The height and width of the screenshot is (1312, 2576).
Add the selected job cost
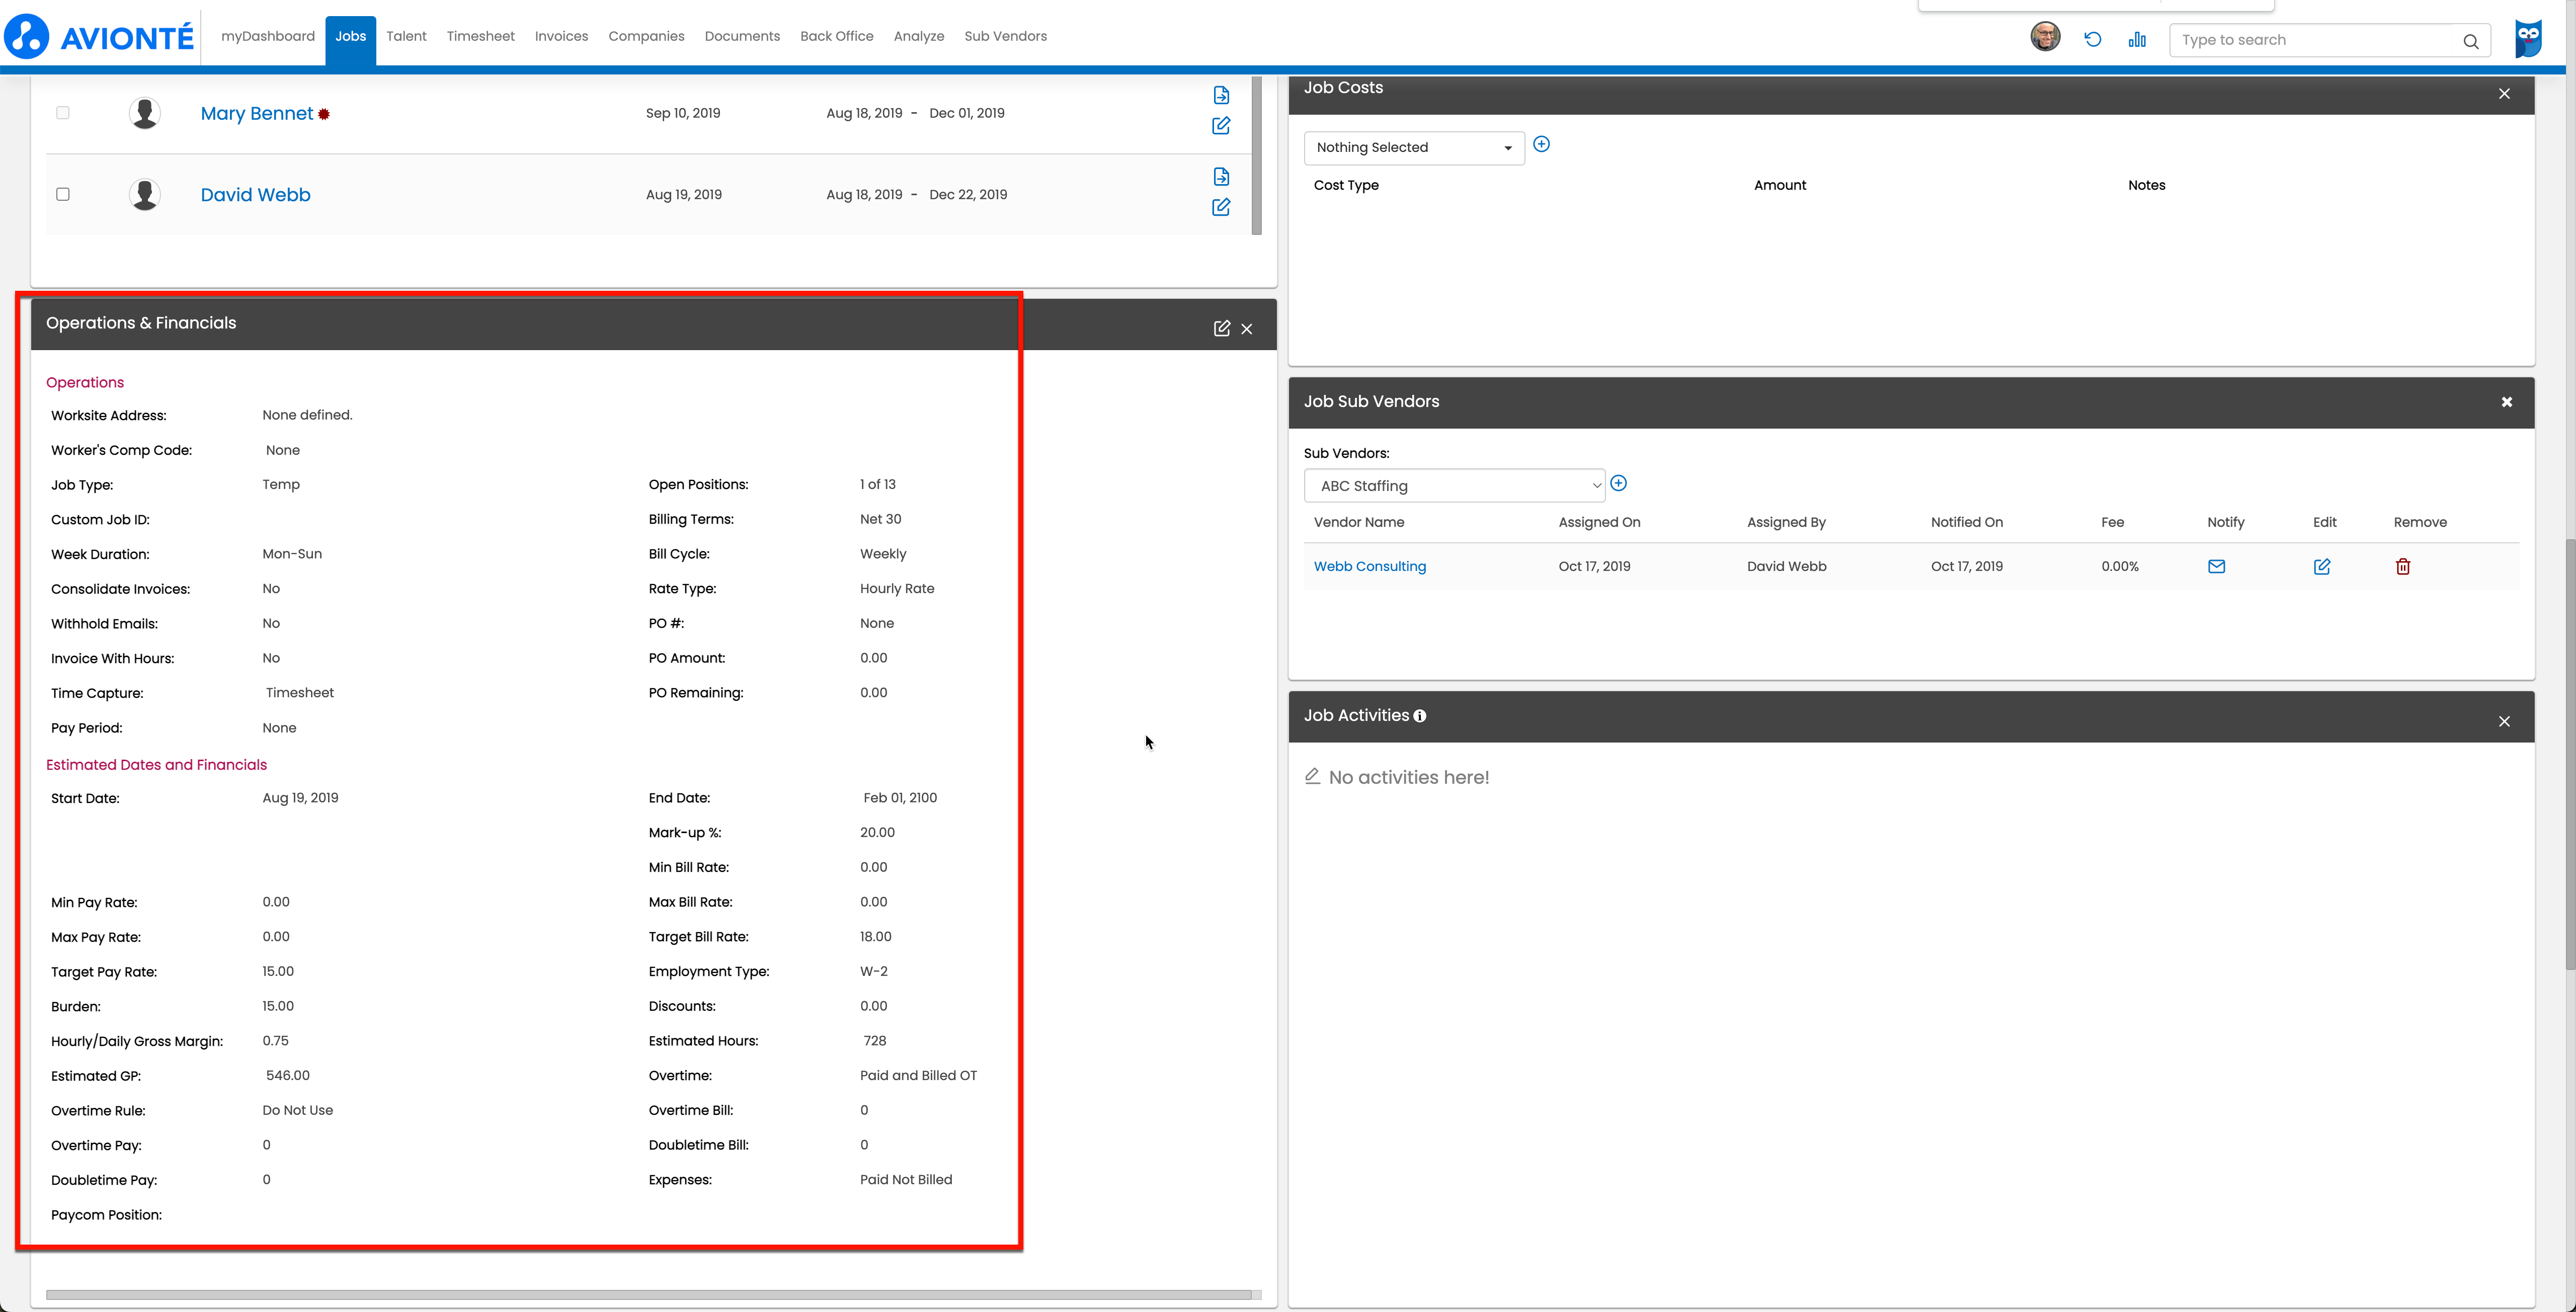point(1542,145)
